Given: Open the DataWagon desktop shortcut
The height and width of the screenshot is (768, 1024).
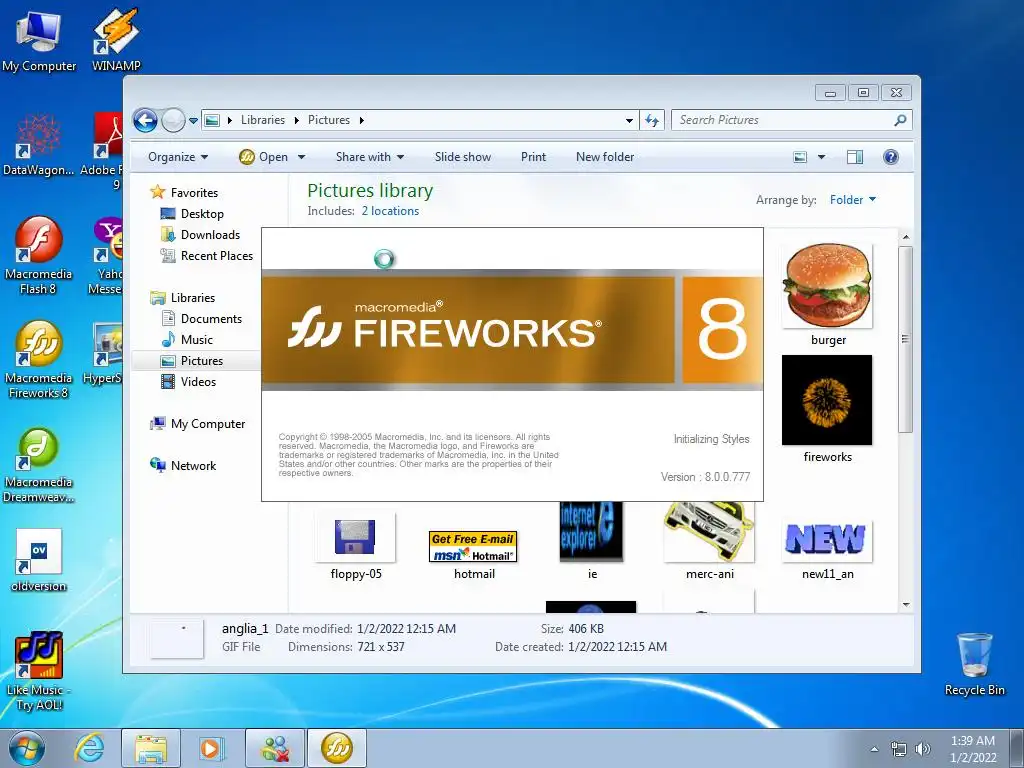Looking at the screenshot, I should point(39,145).
